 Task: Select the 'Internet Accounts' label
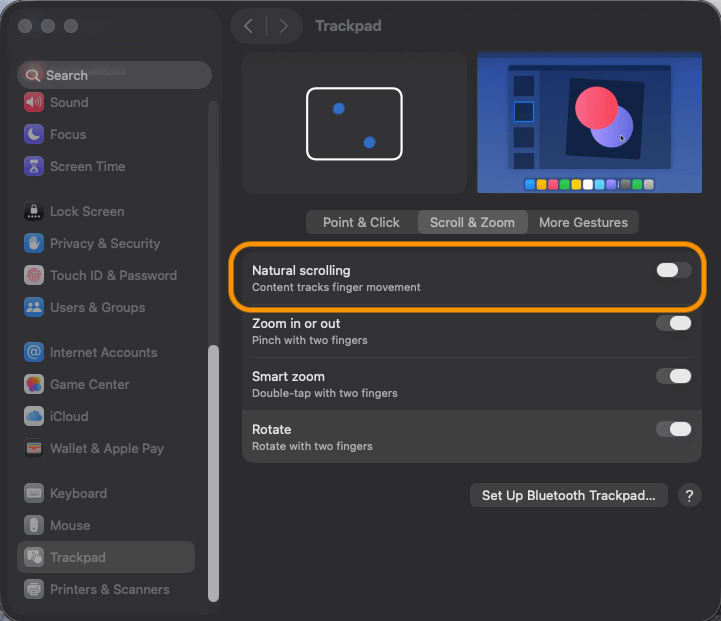click(x=103, y=352)
